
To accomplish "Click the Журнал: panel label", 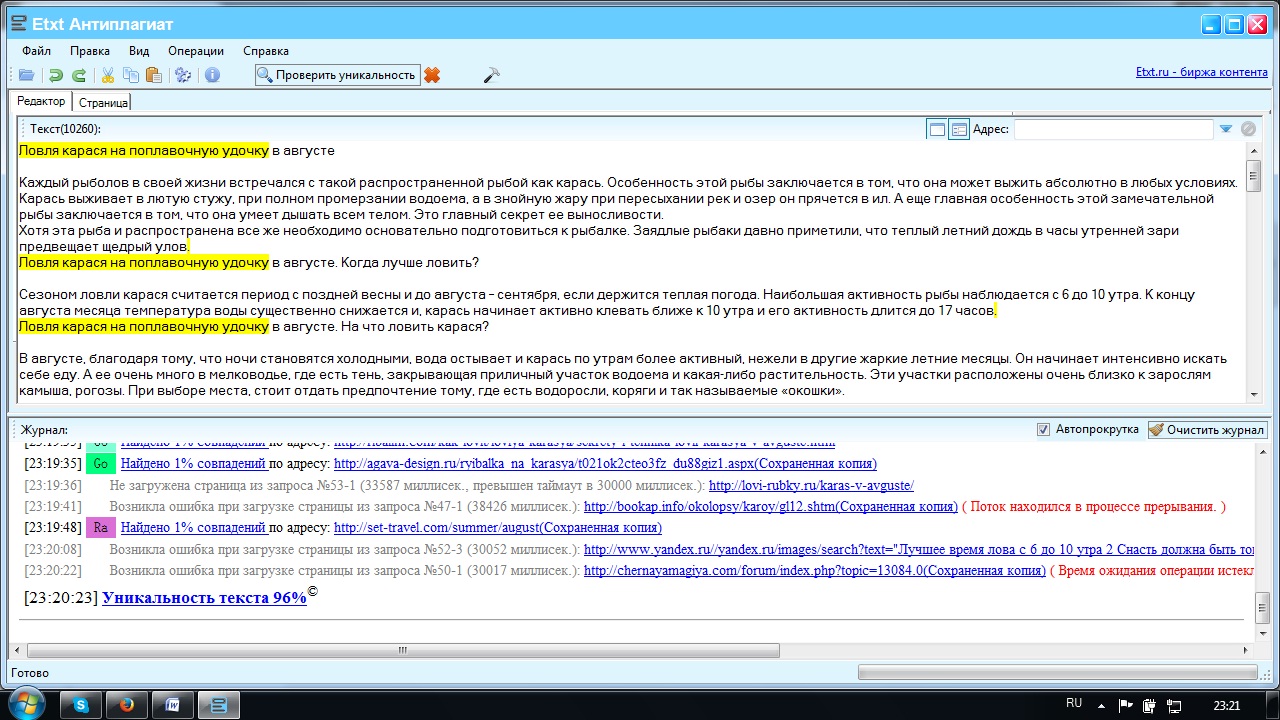I will (x=44, y=430).
